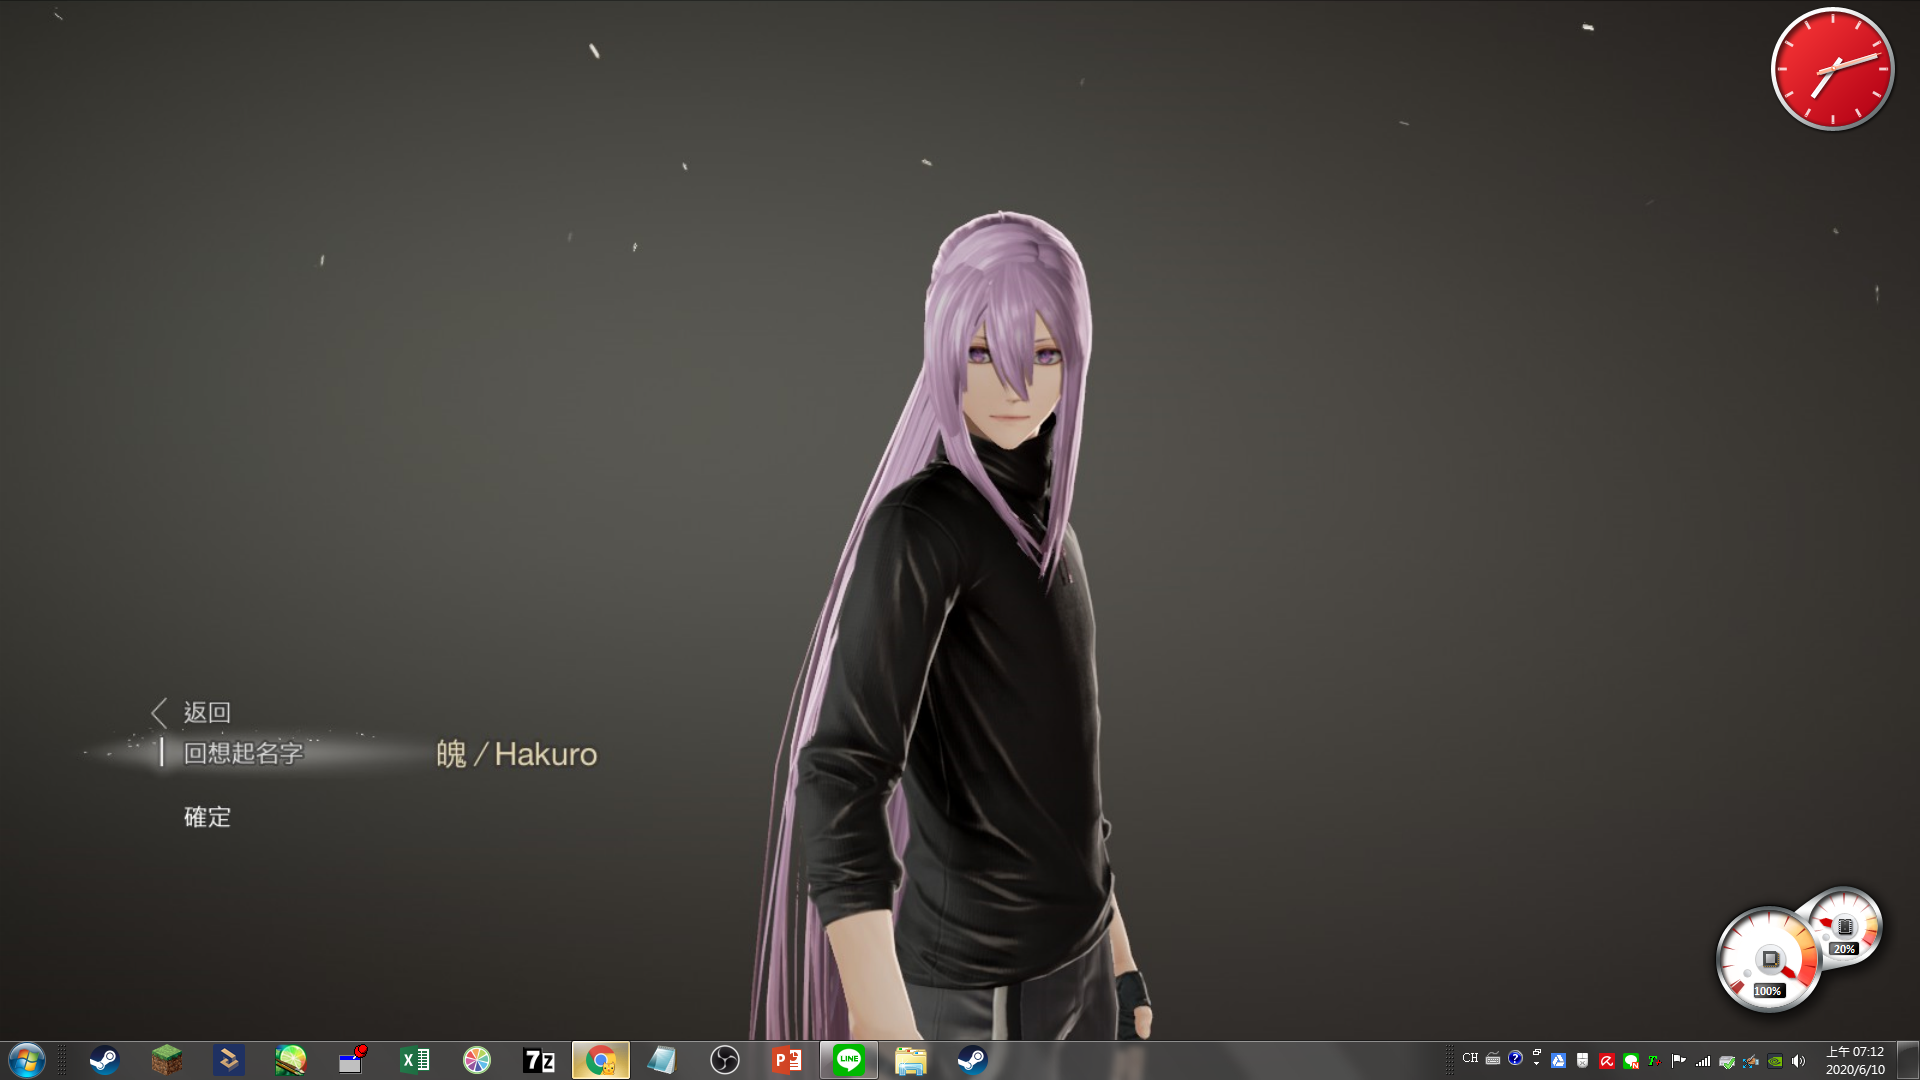This screenshot has width=1920, height=1080.
Task: Confirm with the 確定 option
Action: pos(207,817)
